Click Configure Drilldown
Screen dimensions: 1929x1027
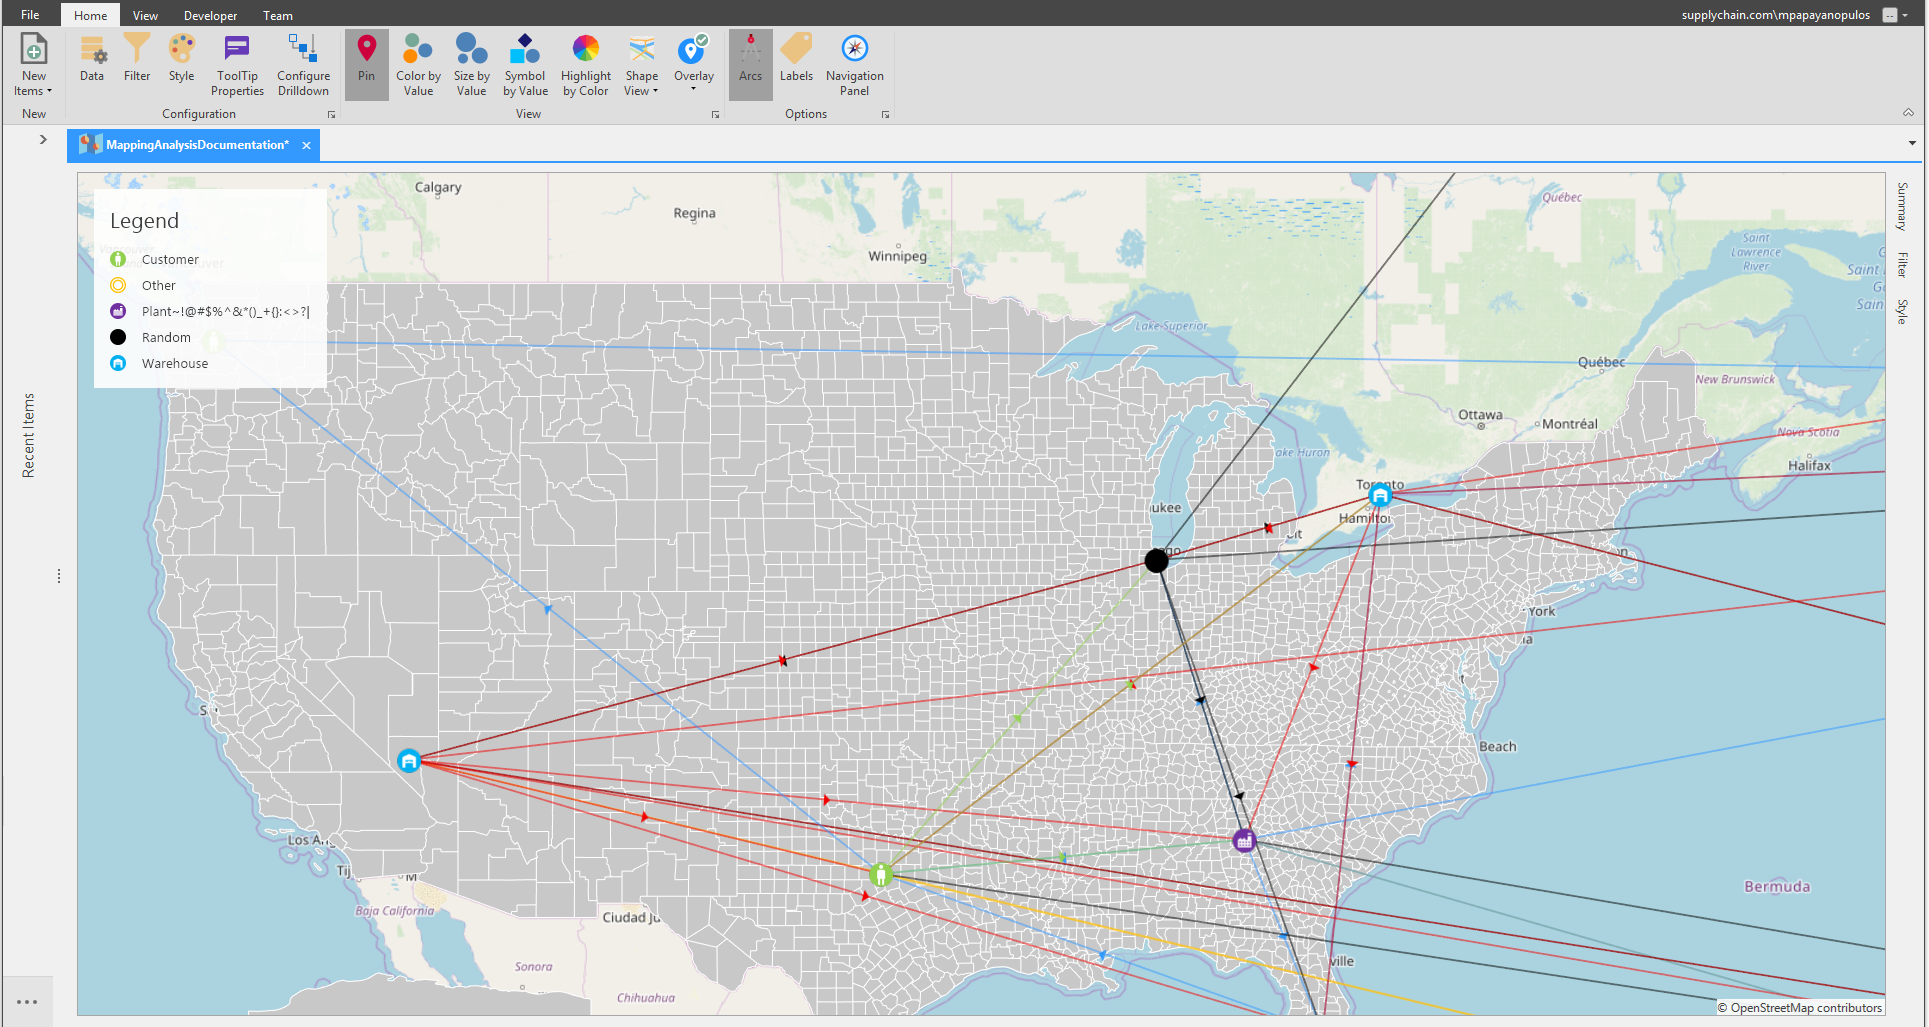(304, 65)
